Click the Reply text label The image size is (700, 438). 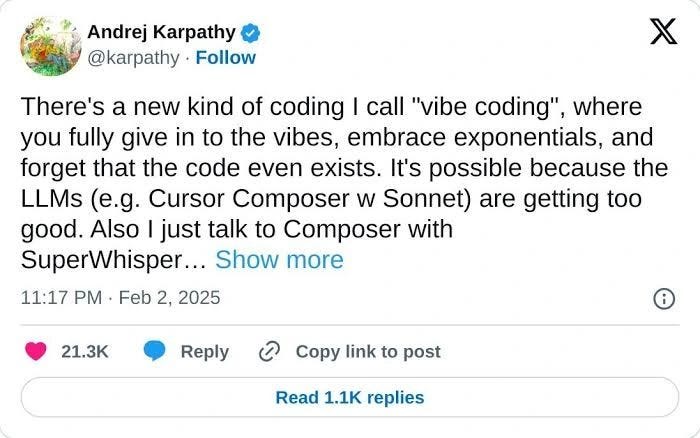pyautogui.click(x=205, y=352)
